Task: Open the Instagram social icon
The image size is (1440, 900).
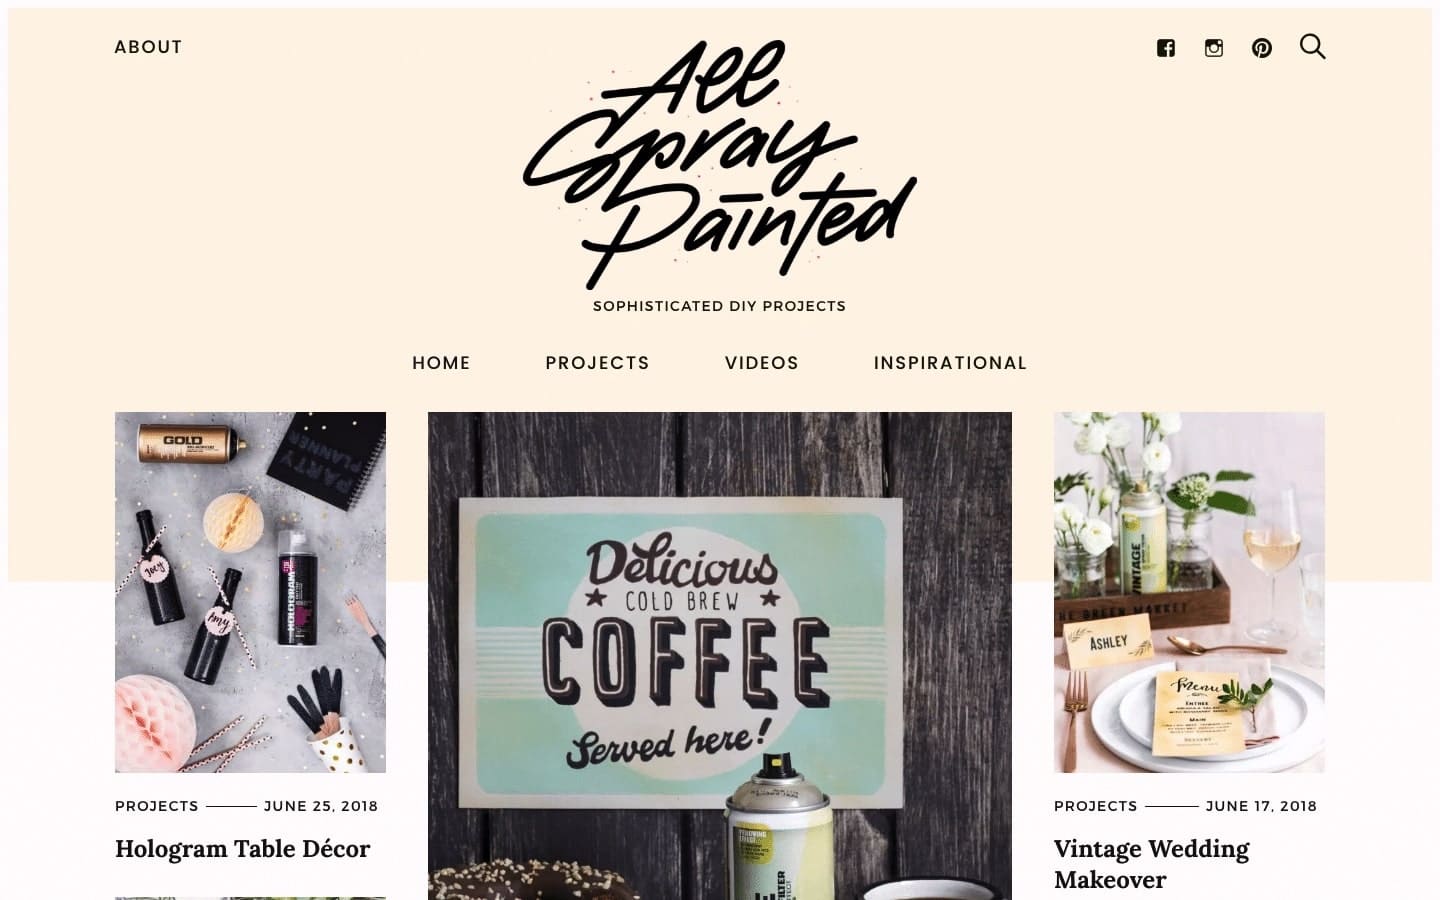Action: (x=1214, y=48)
